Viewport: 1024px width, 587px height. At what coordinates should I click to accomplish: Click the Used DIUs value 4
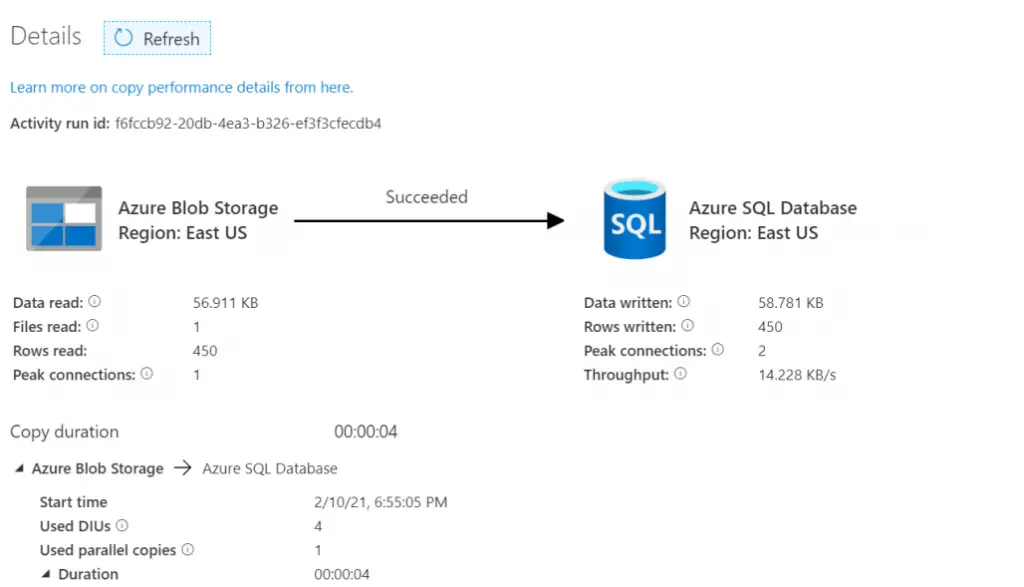coord(318,526)
